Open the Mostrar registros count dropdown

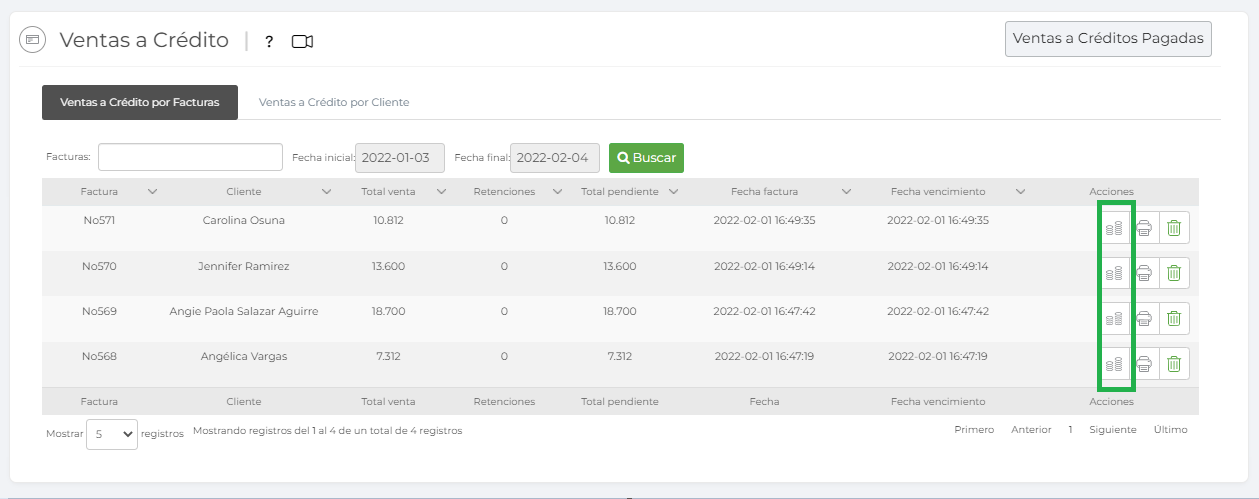click(x=112, y=434)
